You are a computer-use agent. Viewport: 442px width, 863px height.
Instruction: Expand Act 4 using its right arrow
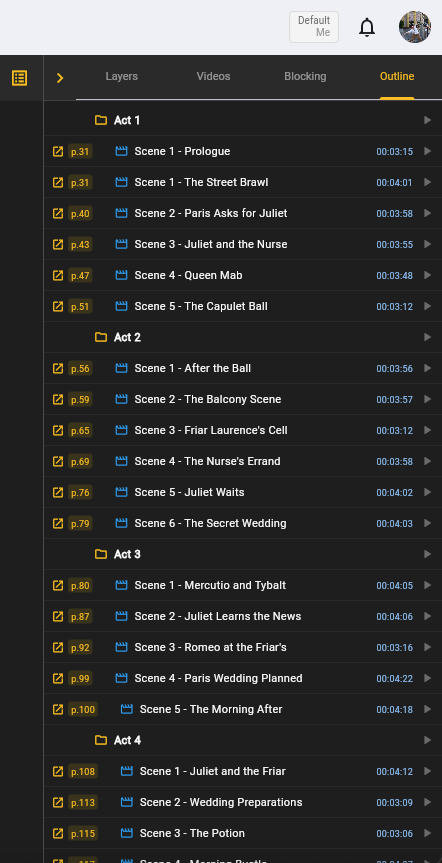(427, 740)
